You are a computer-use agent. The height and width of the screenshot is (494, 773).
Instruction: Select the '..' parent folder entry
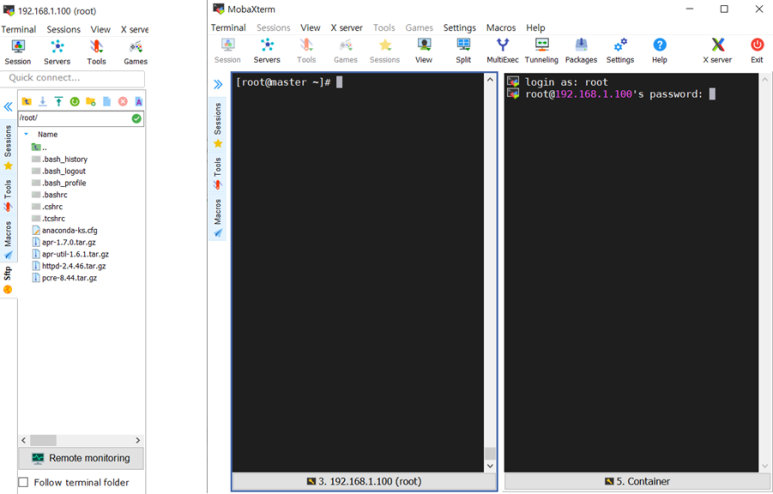click(39, 147)
